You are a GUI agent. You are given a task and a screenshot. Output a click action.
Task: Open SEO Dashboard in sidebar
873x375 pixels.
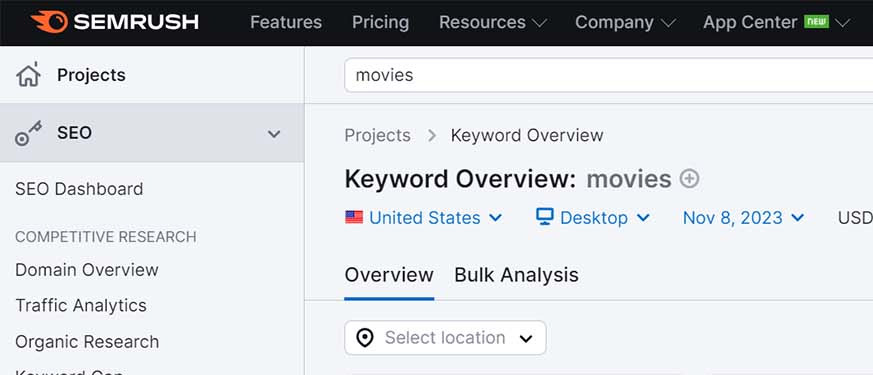pyautogui.click(x=79, y=189)
